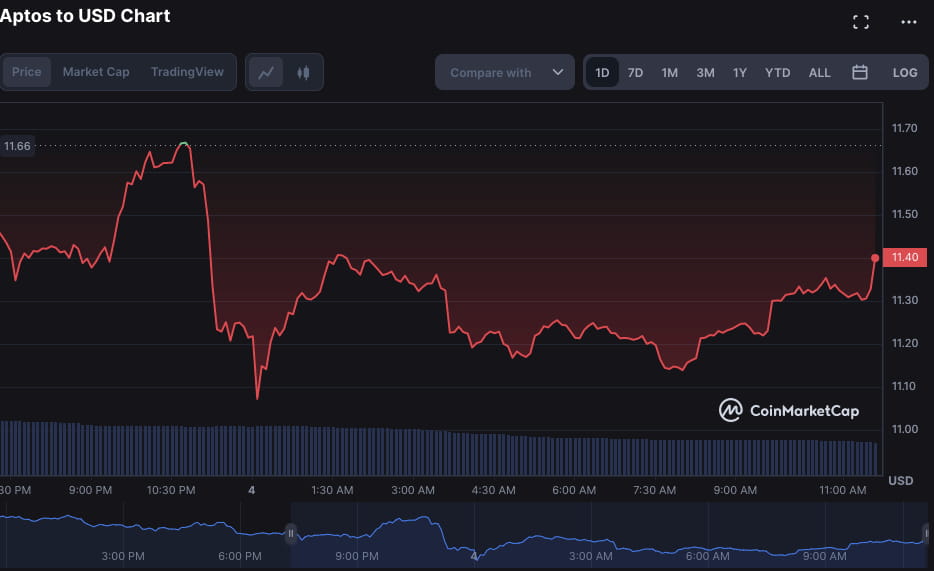The height and width of the screenshot is (571, 934).
Task: Click the green peak marker on chart
Action: pyautogui.click(x=184, y=143)
